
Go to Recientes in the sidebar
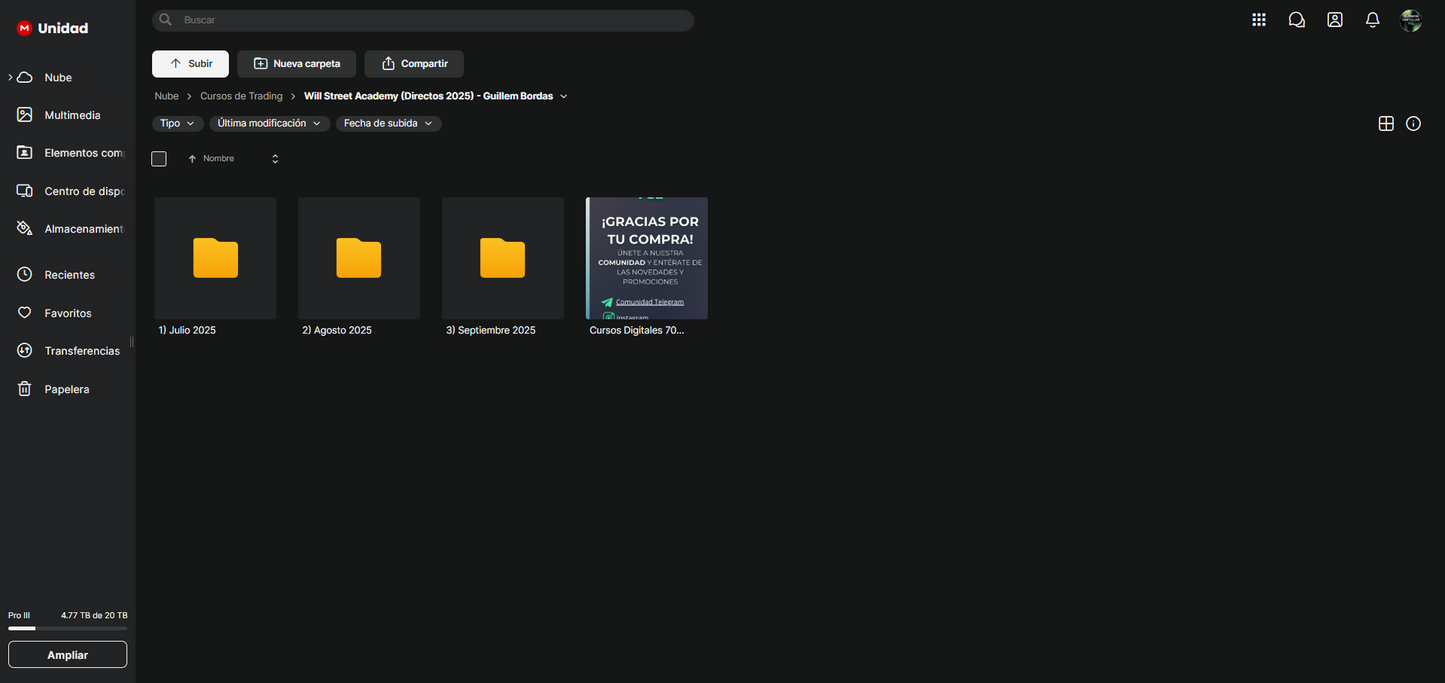point(69,275)
